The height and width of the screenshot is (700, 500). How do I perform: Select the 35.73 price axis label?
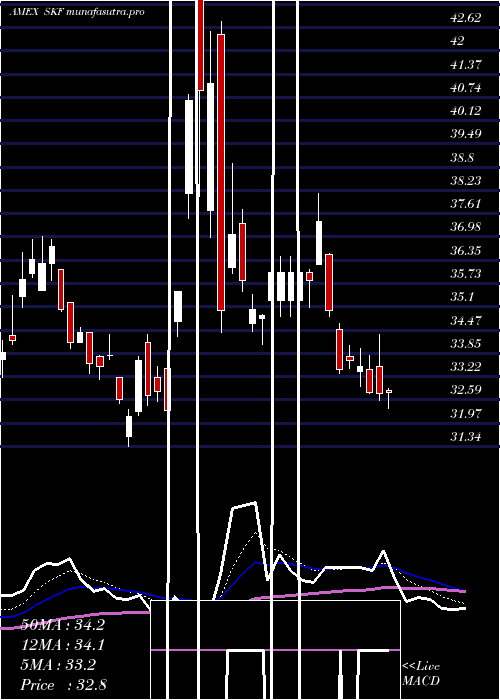pos(466,274)
